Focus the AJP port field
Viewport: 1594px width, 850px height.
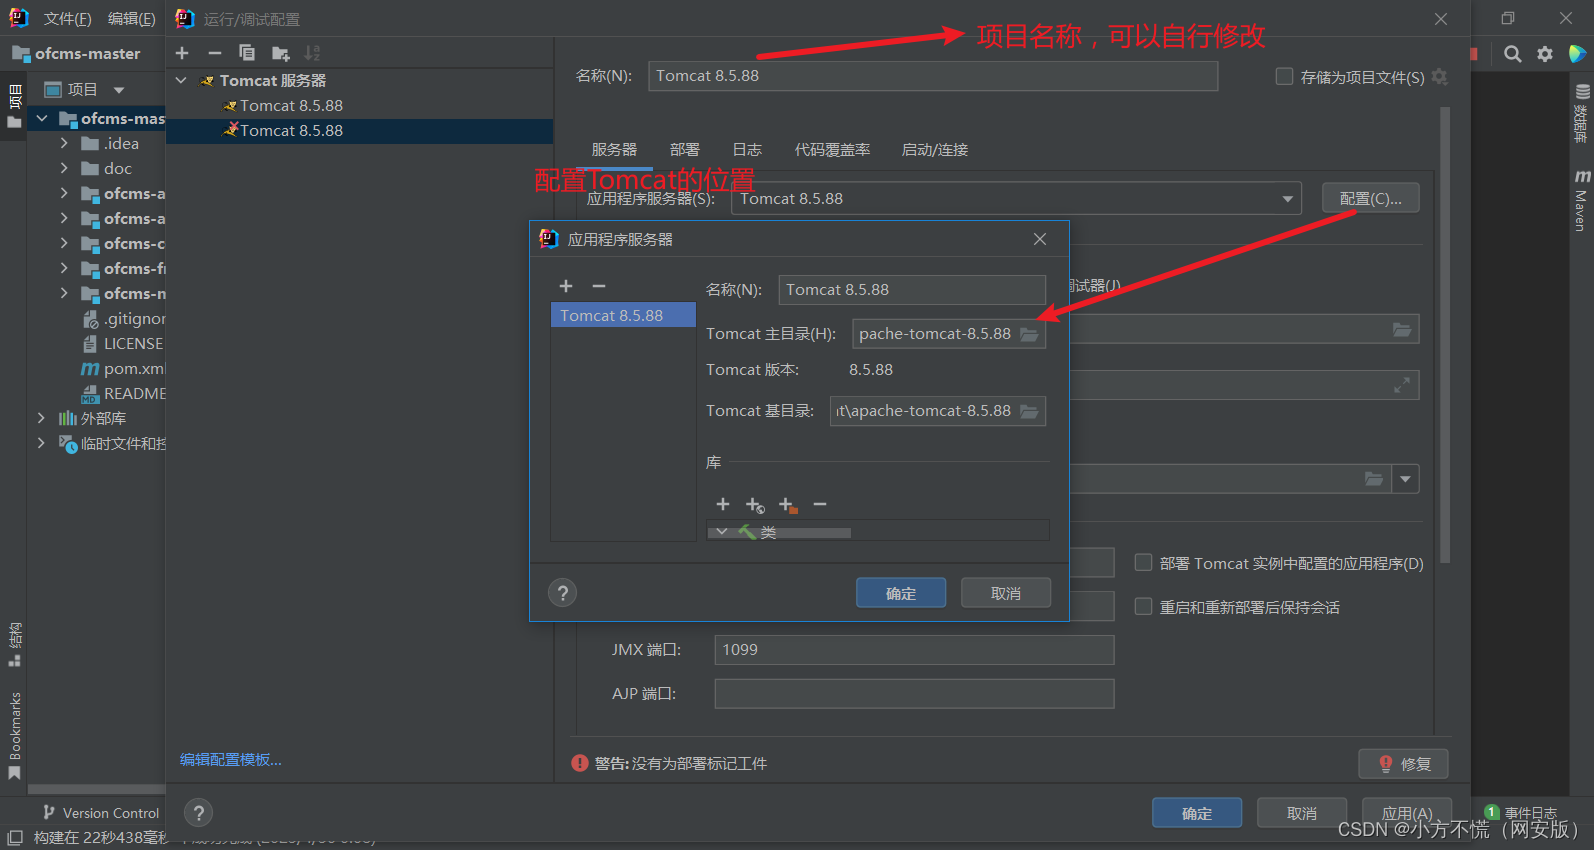[914, 694]
